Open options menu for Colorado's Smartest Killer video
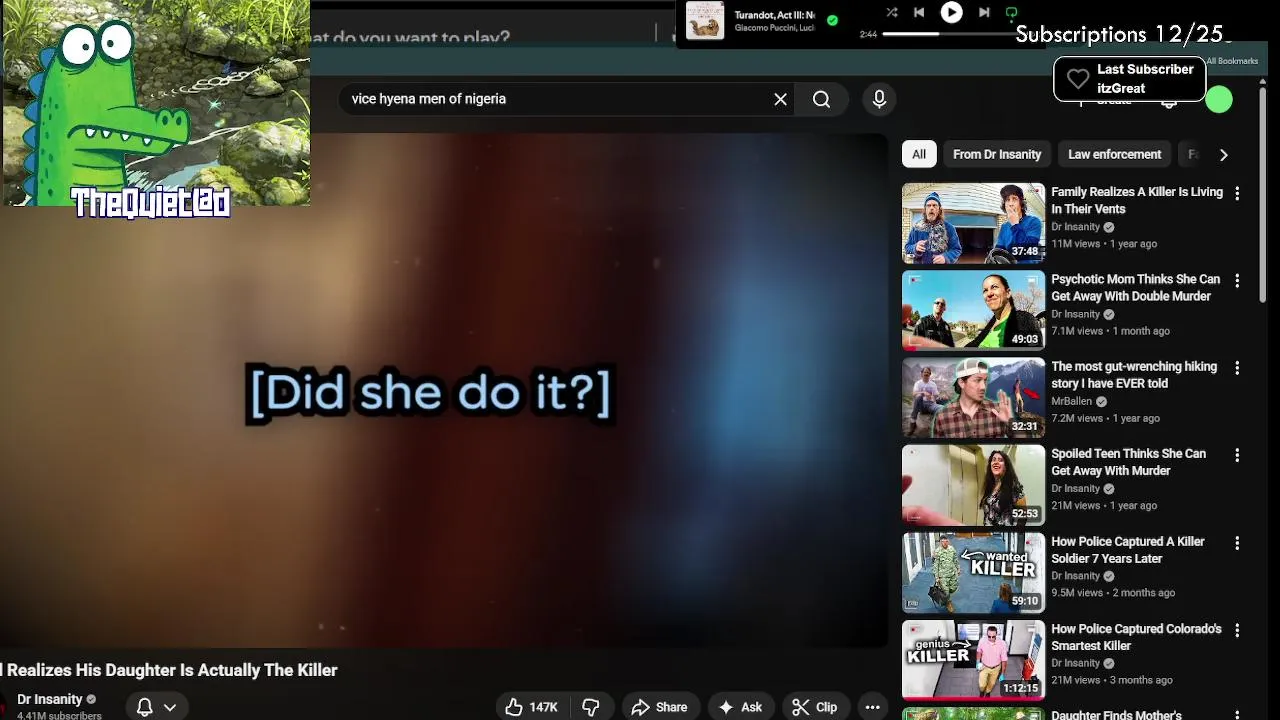 (x=1237, y=630)
